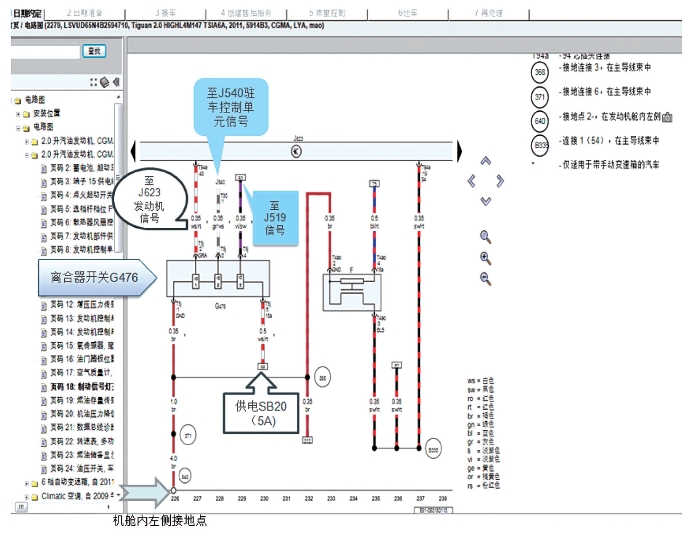Collapse the second 2.0 升汽油发动机 folder
The width and height of the screenshot is (694, 540).
click(x=27, y=155)
